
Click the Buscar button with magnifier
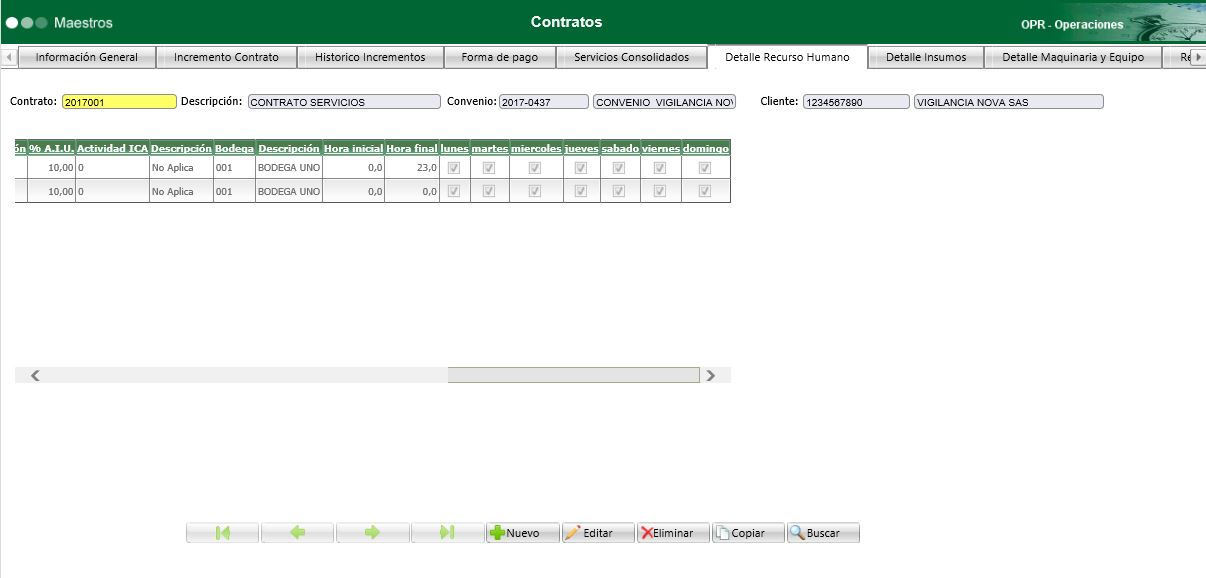(x=823, y=533)
